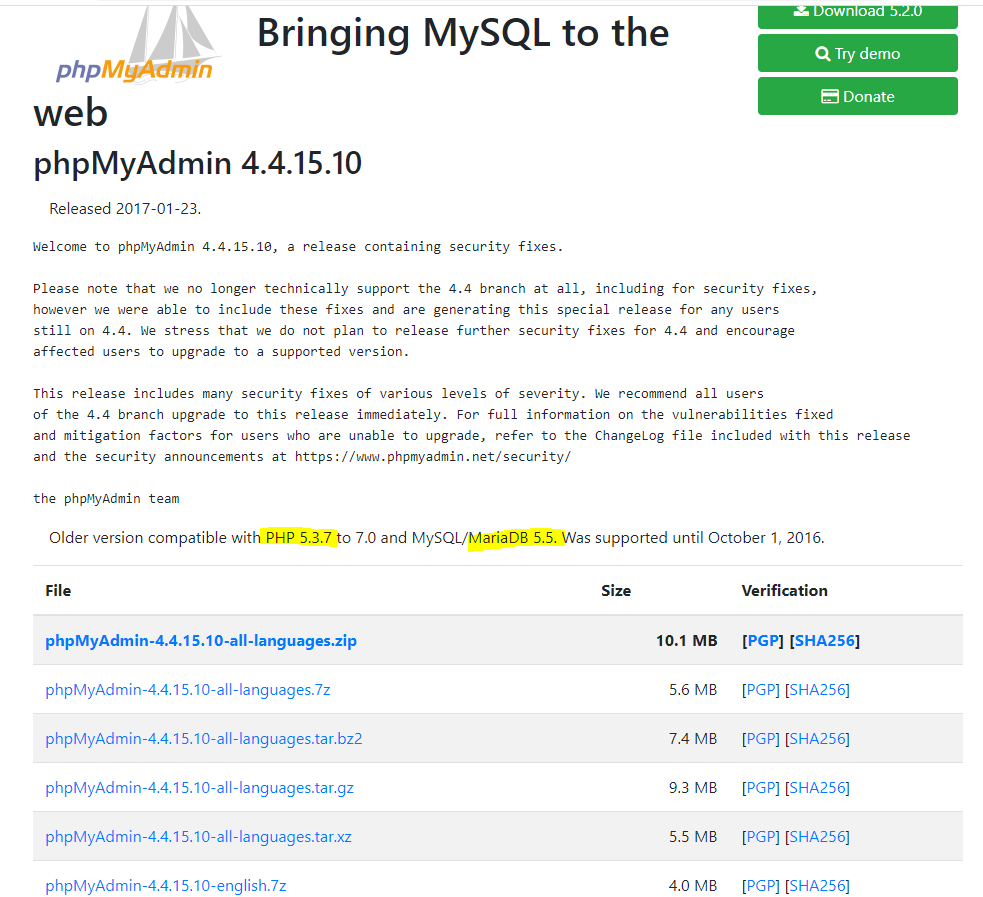
Task: Download phpMyAdmin-4.4.15.10-all-languages.zip
Action: click(x=201, y=641)
